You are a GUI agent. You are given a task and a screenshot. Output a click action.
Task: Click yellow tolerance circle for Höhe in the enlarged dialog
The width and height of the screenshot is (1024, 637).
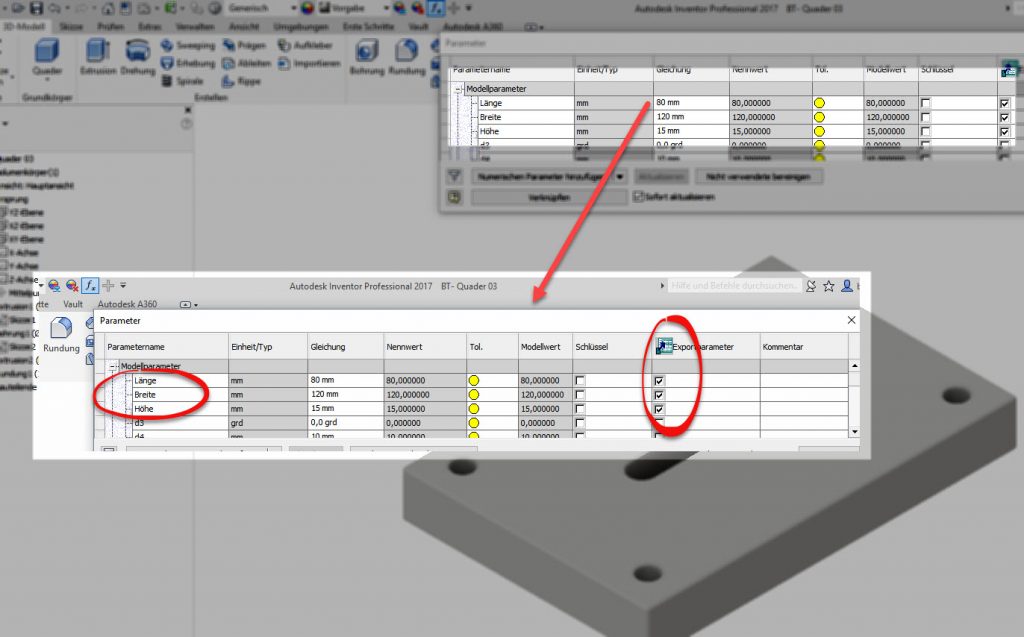click(473, 409)
